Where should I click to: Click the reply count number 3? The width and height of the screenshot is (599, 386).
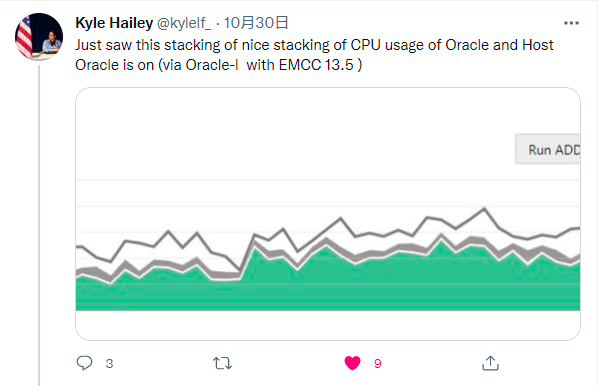point(109,363)
